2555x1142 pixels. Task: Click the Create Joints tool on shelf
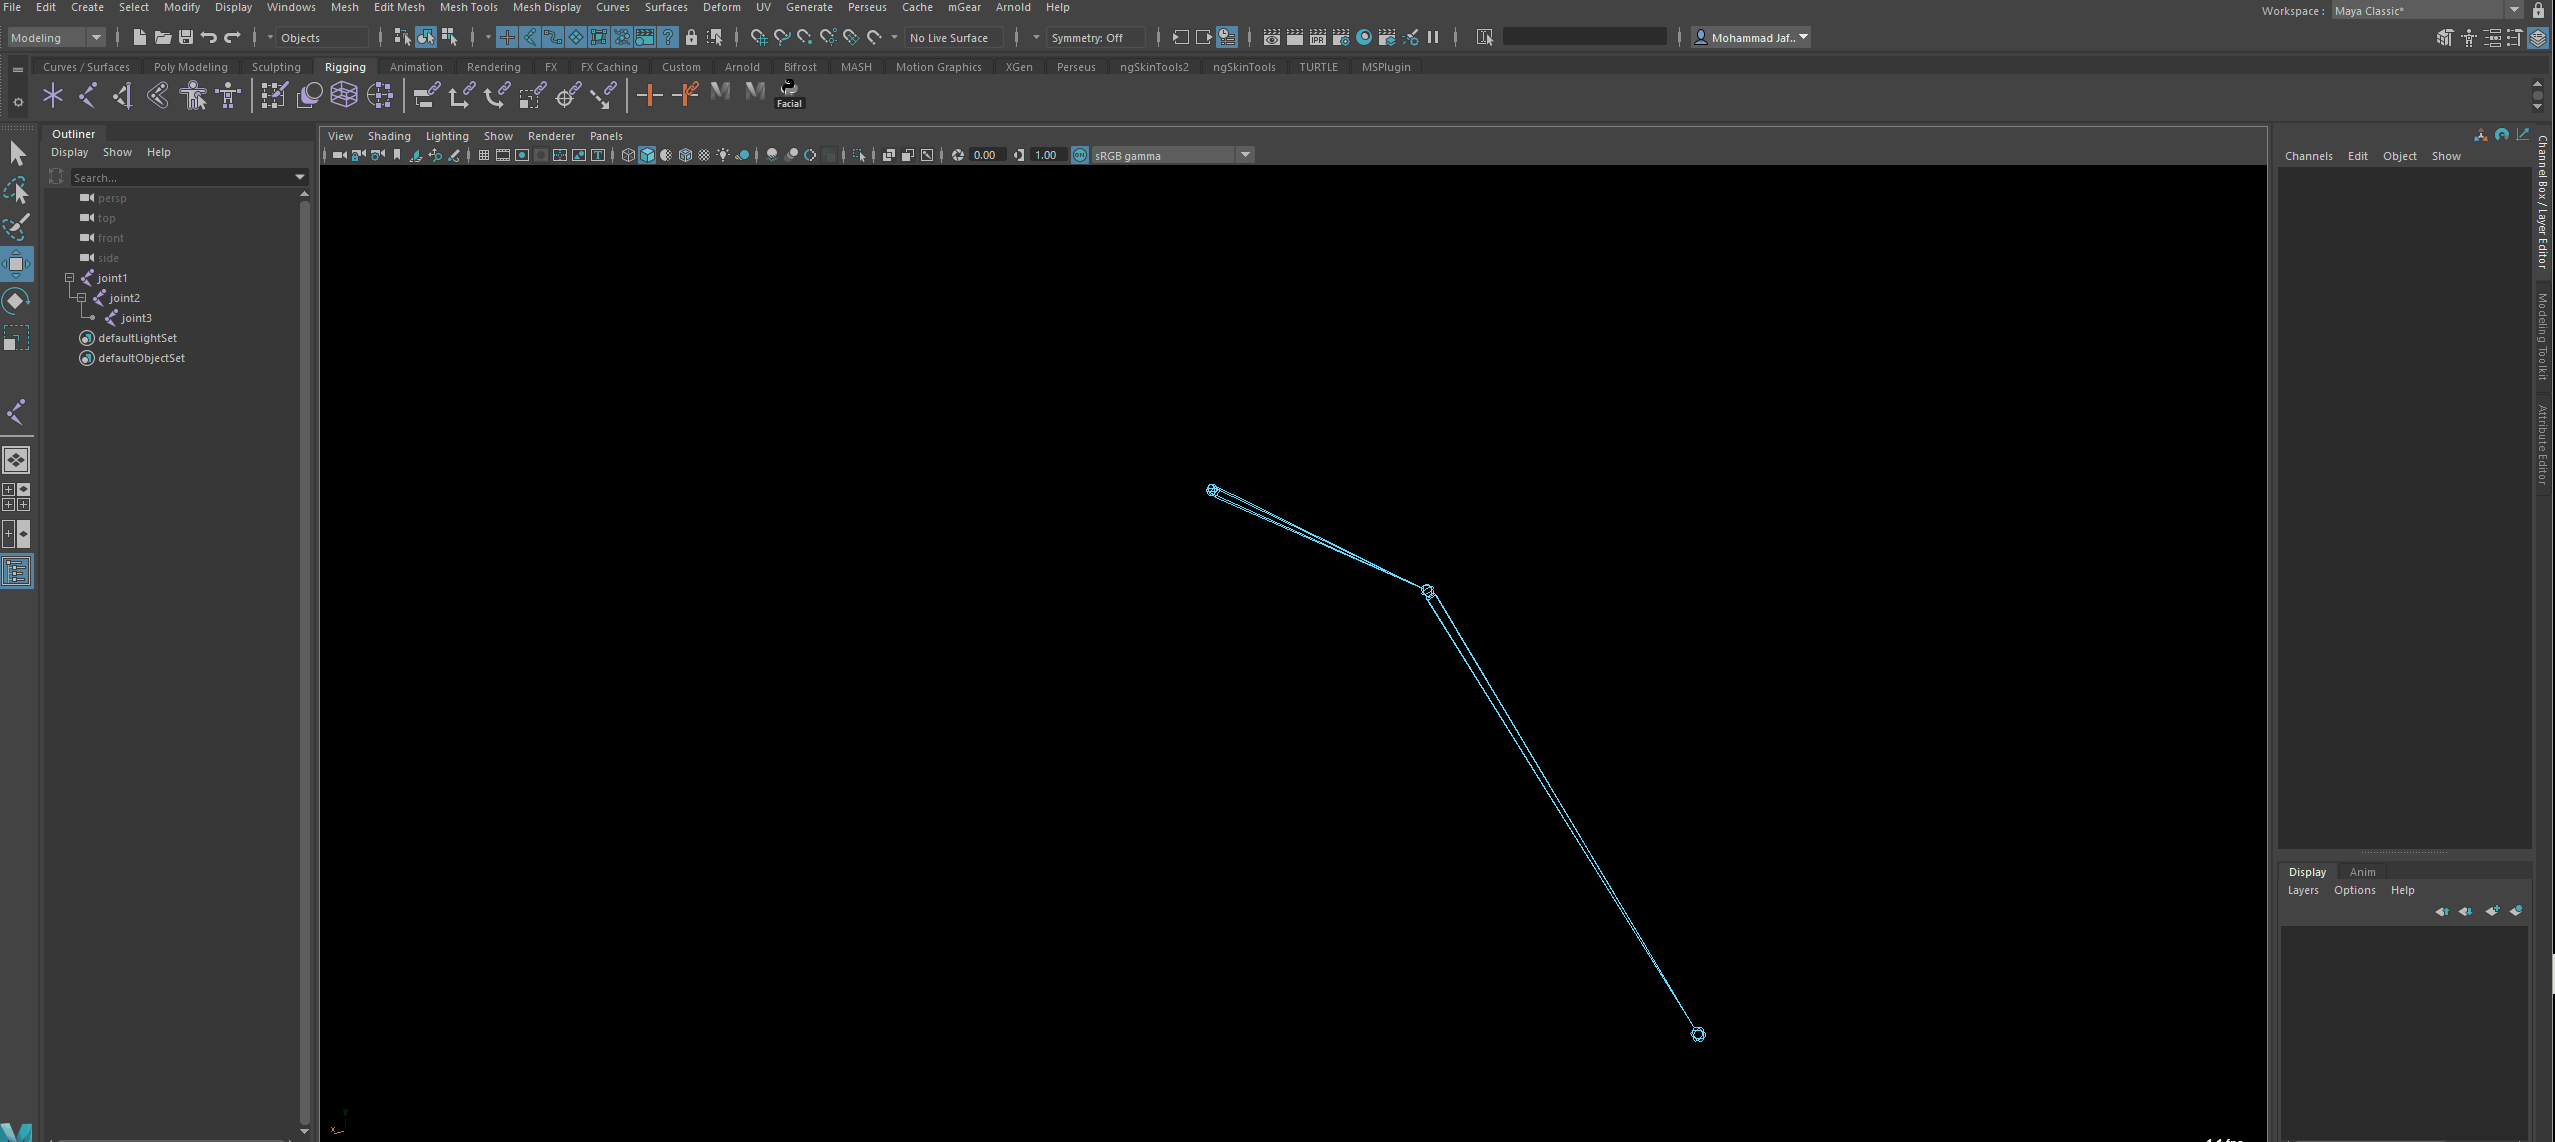[x=88, y=95]
